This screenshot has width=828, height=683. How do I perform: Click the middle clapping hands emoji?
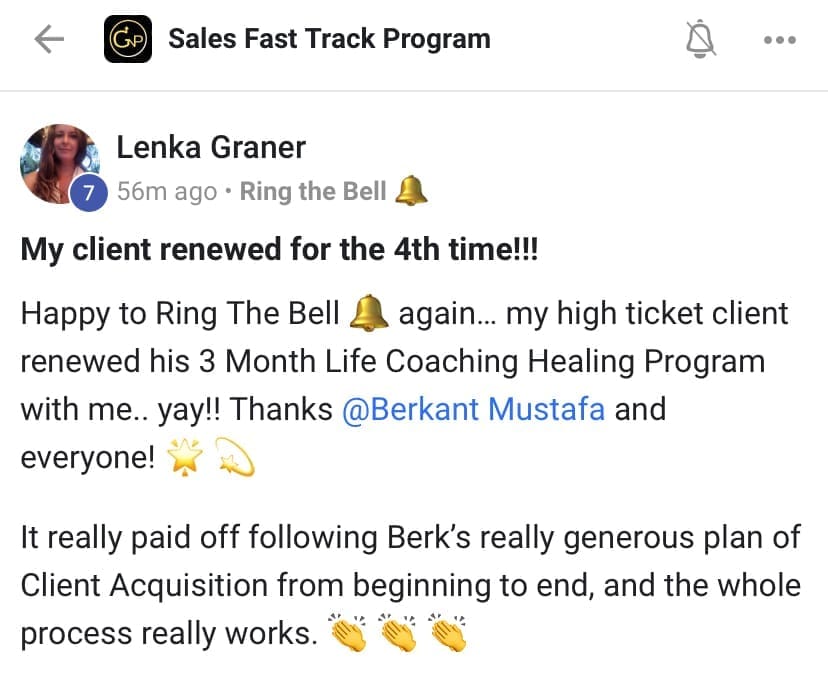[x=399, y=634]
